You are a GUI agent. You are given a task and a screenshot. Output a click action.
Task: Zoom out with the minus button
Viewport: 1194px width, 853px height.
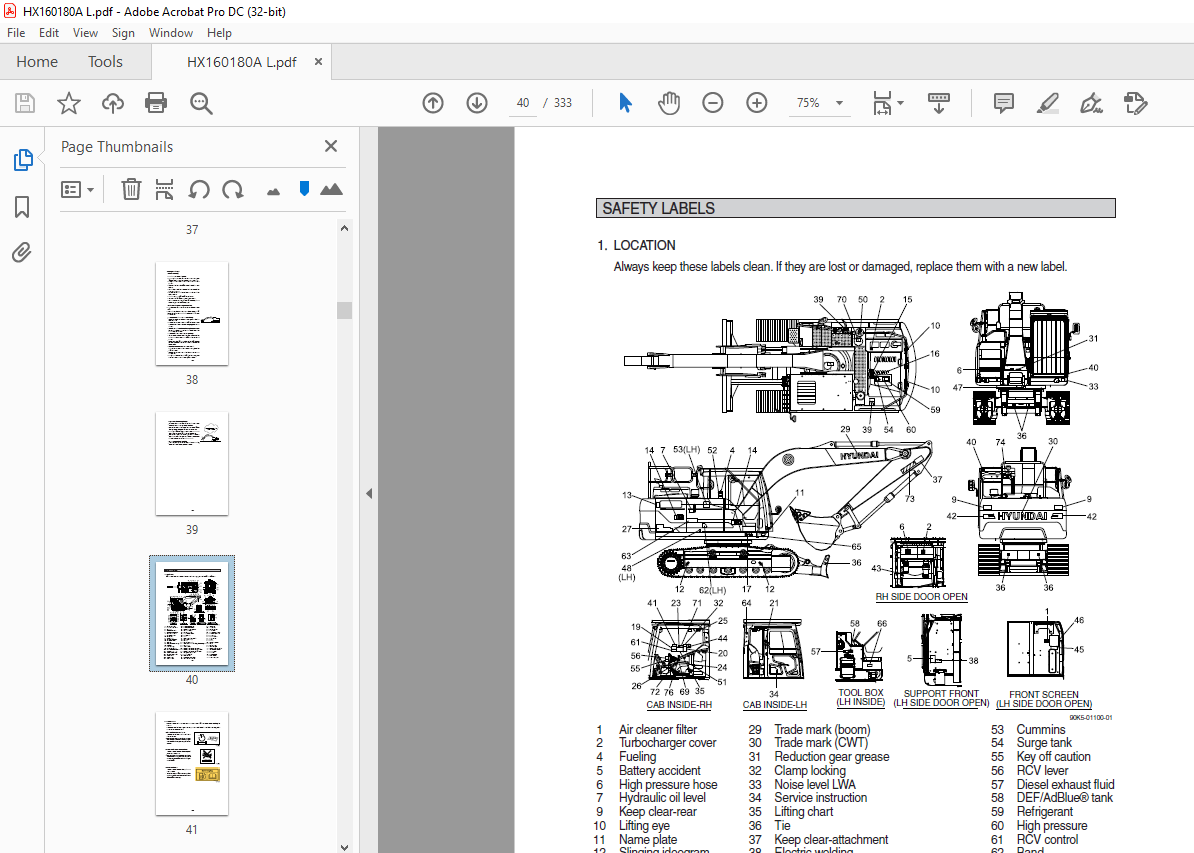pos(713,103)
